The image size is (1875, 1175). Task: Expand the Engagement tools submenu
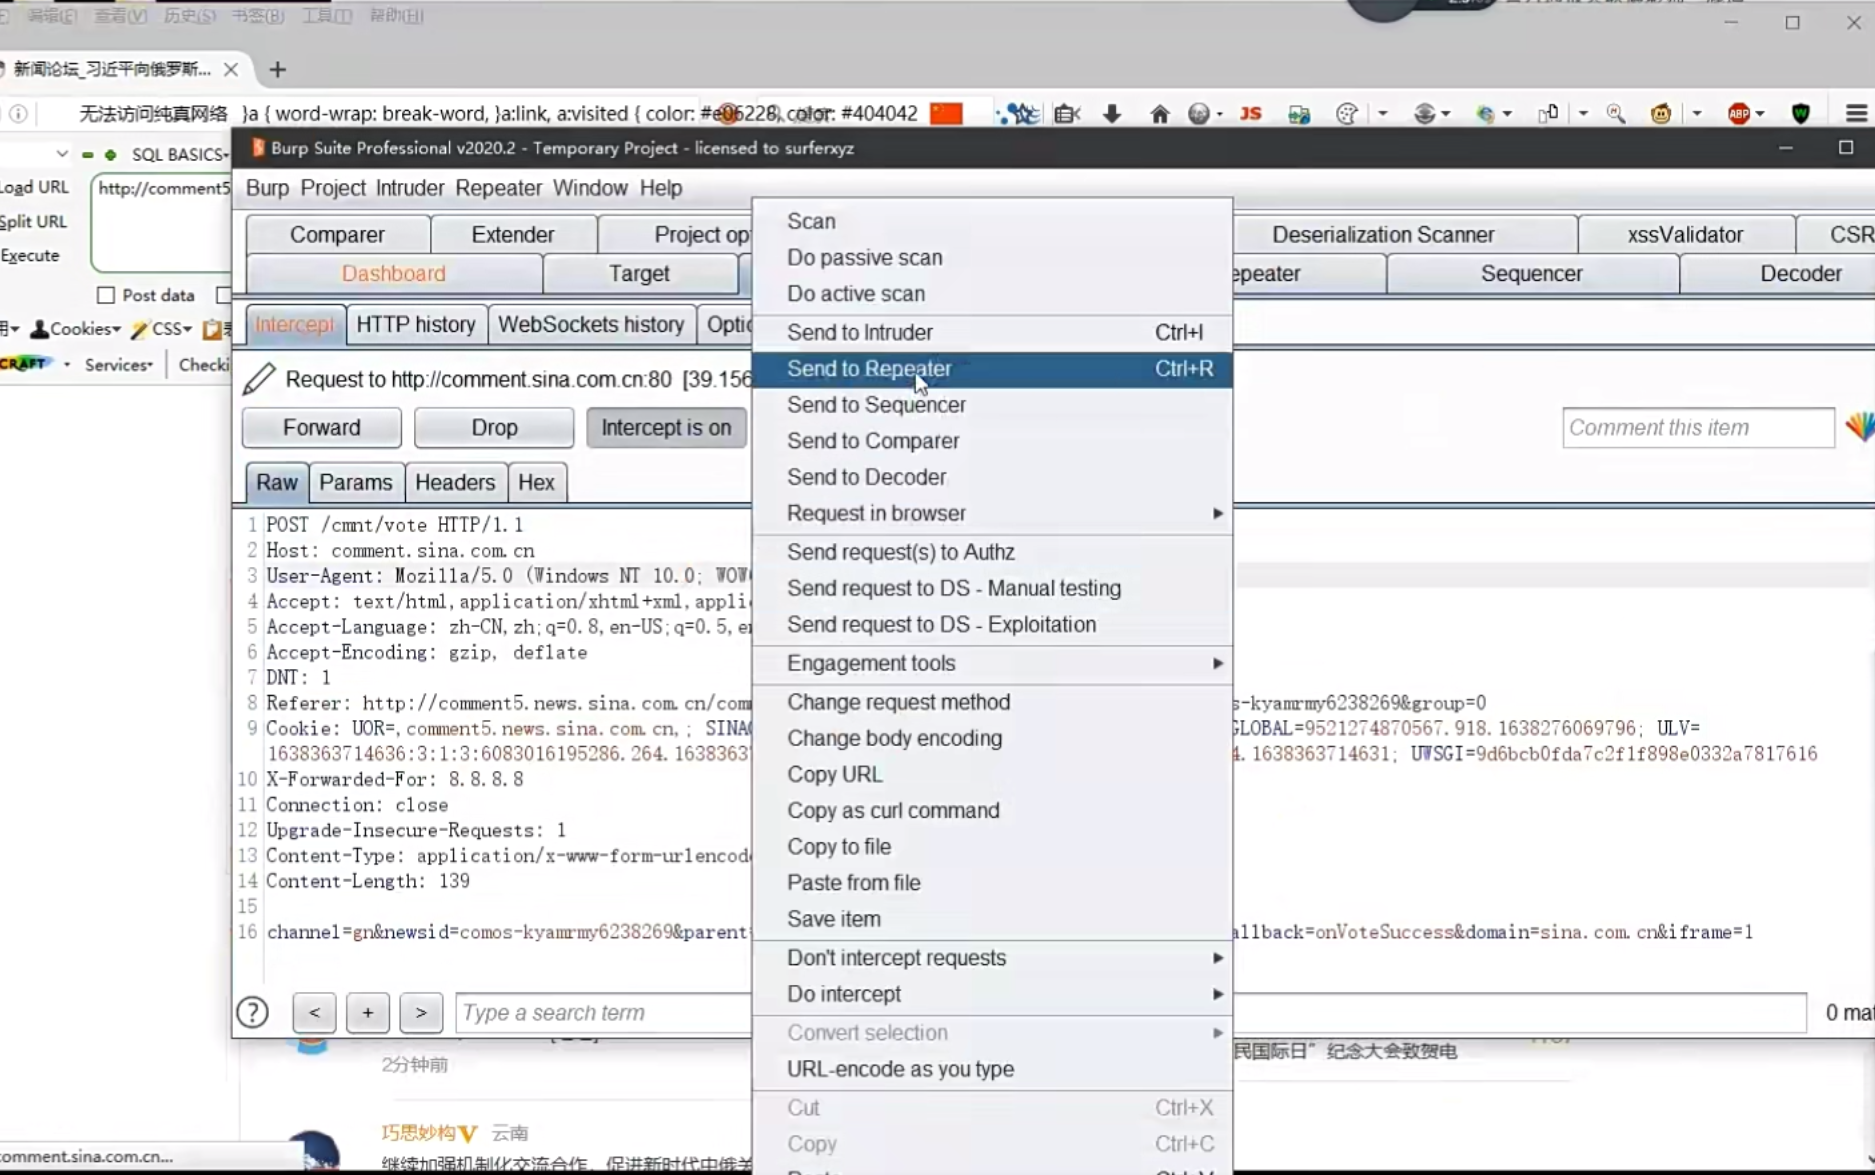992,663
